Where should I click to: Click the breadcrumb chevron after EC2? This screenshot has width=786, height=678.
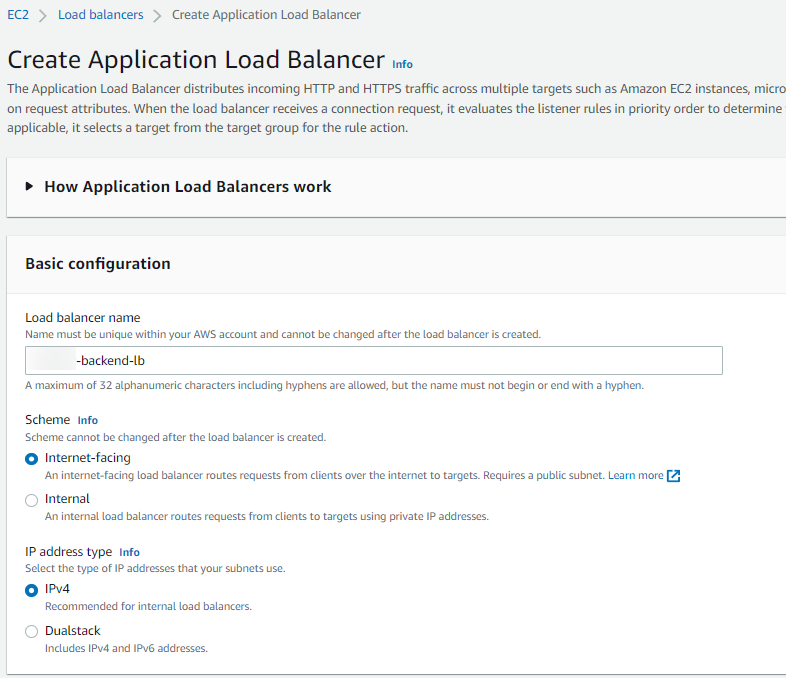coord(43,16)
